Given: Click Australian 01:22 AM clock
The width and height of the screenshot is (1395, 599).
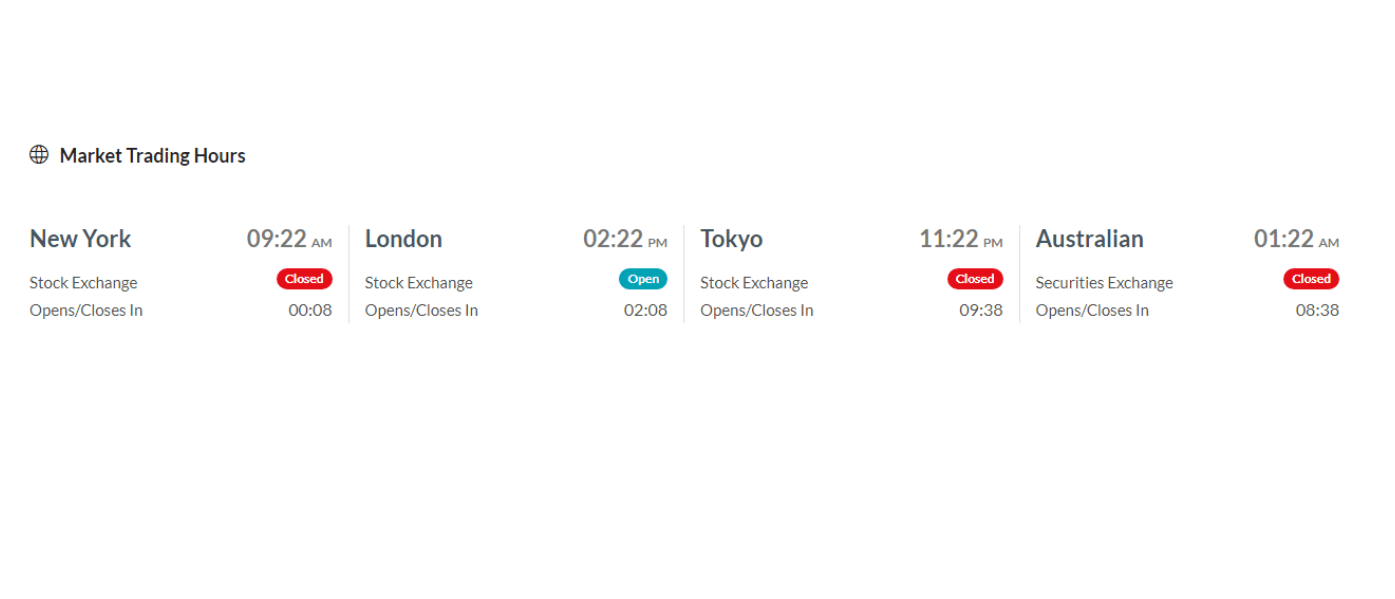Looking at the screenshot, I should click(1296, 239).
